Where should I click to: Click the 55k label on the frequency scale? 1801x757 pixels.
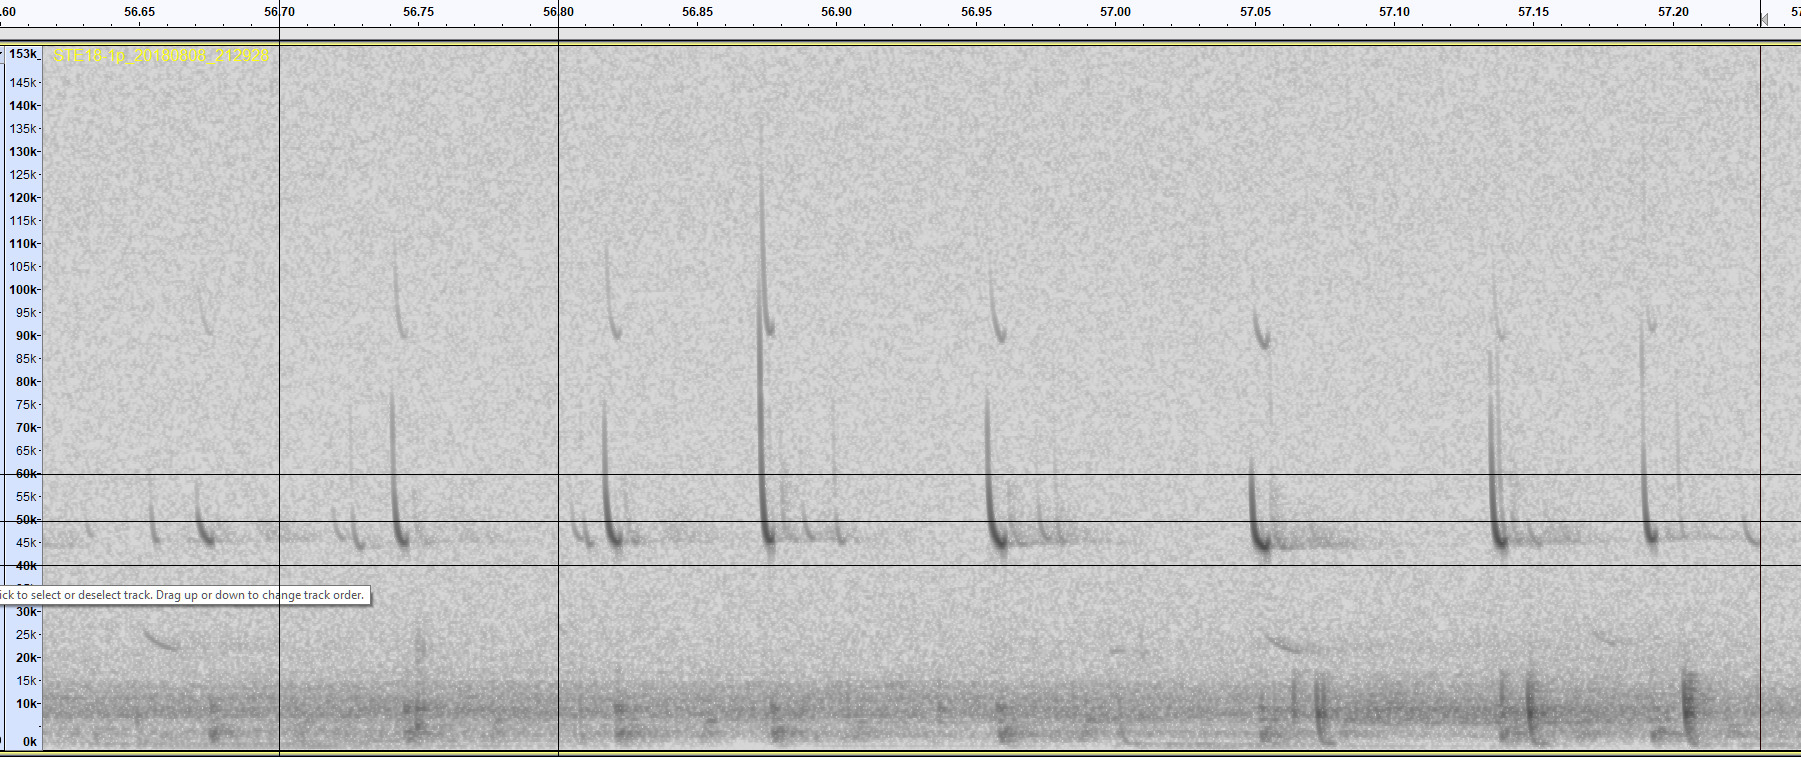pos(26,497)
